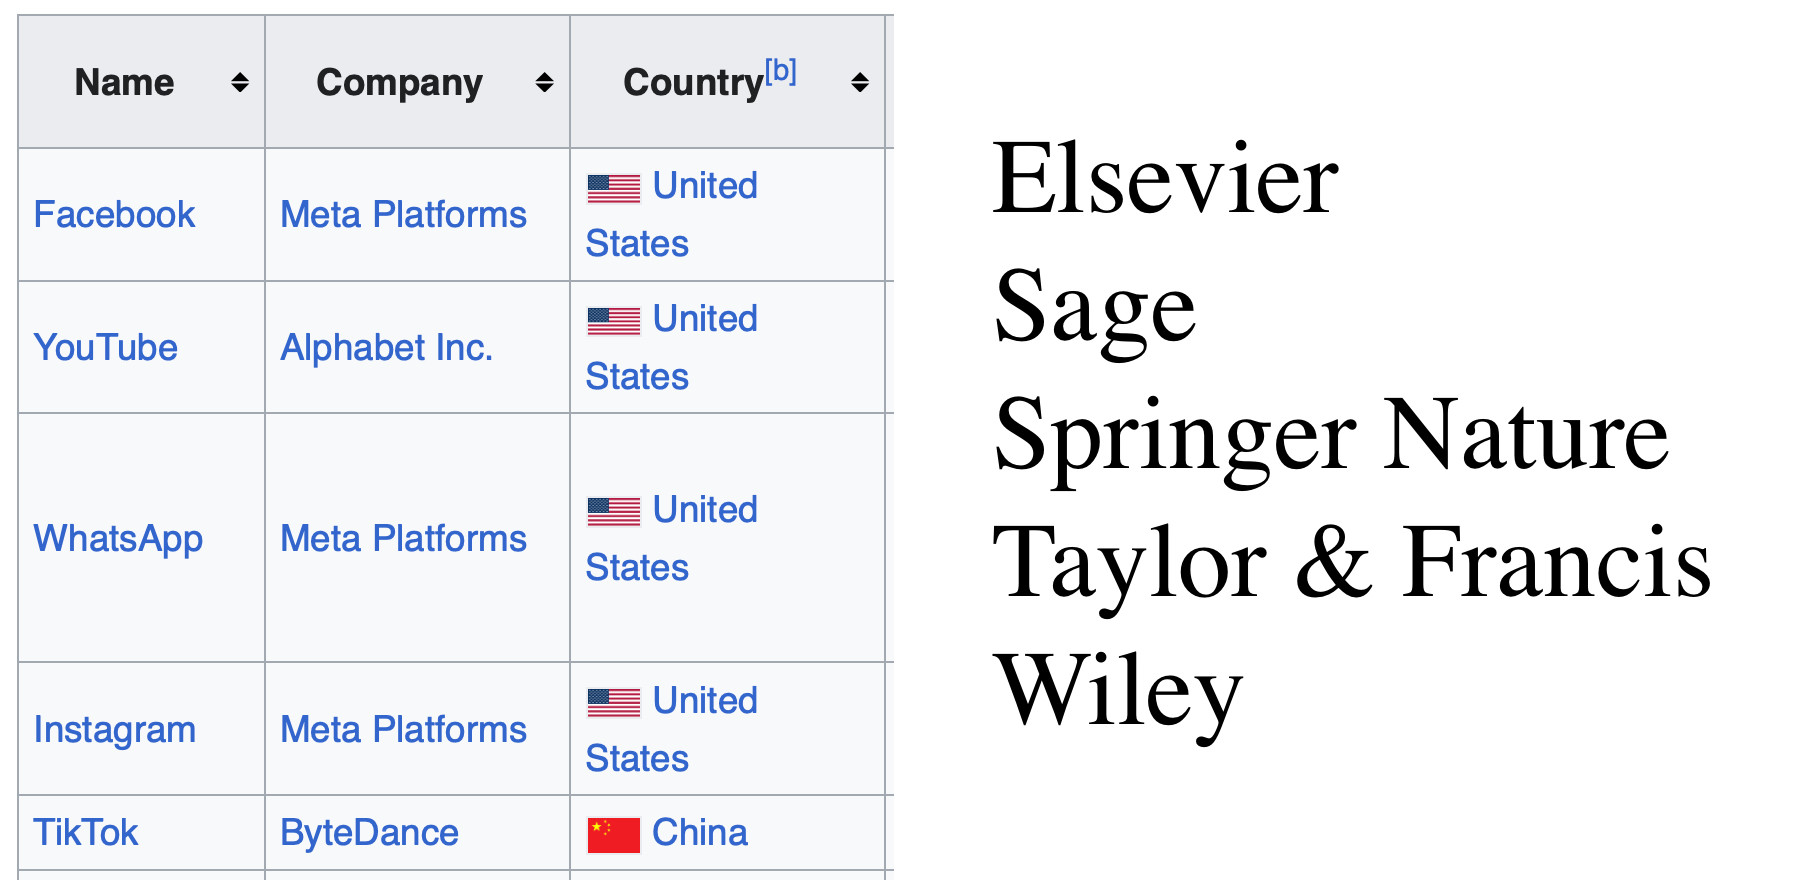The height and width of the screenshot is (880, 1800).
Task: Sort the table by the Country column arrows
Action: click(x=859, y=83)
